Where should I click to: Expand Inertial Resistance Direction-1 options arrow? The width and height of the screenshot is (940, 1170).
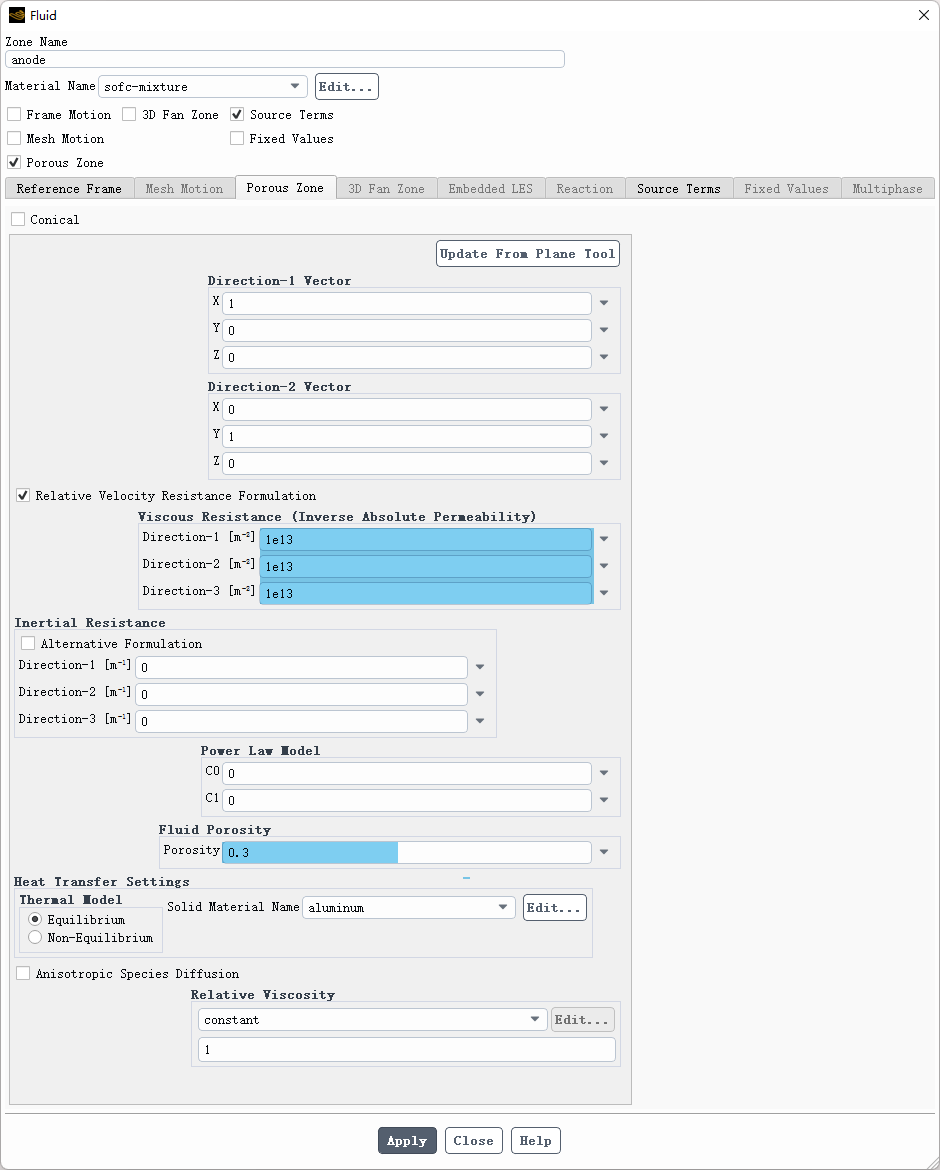[x=480, y=667]
